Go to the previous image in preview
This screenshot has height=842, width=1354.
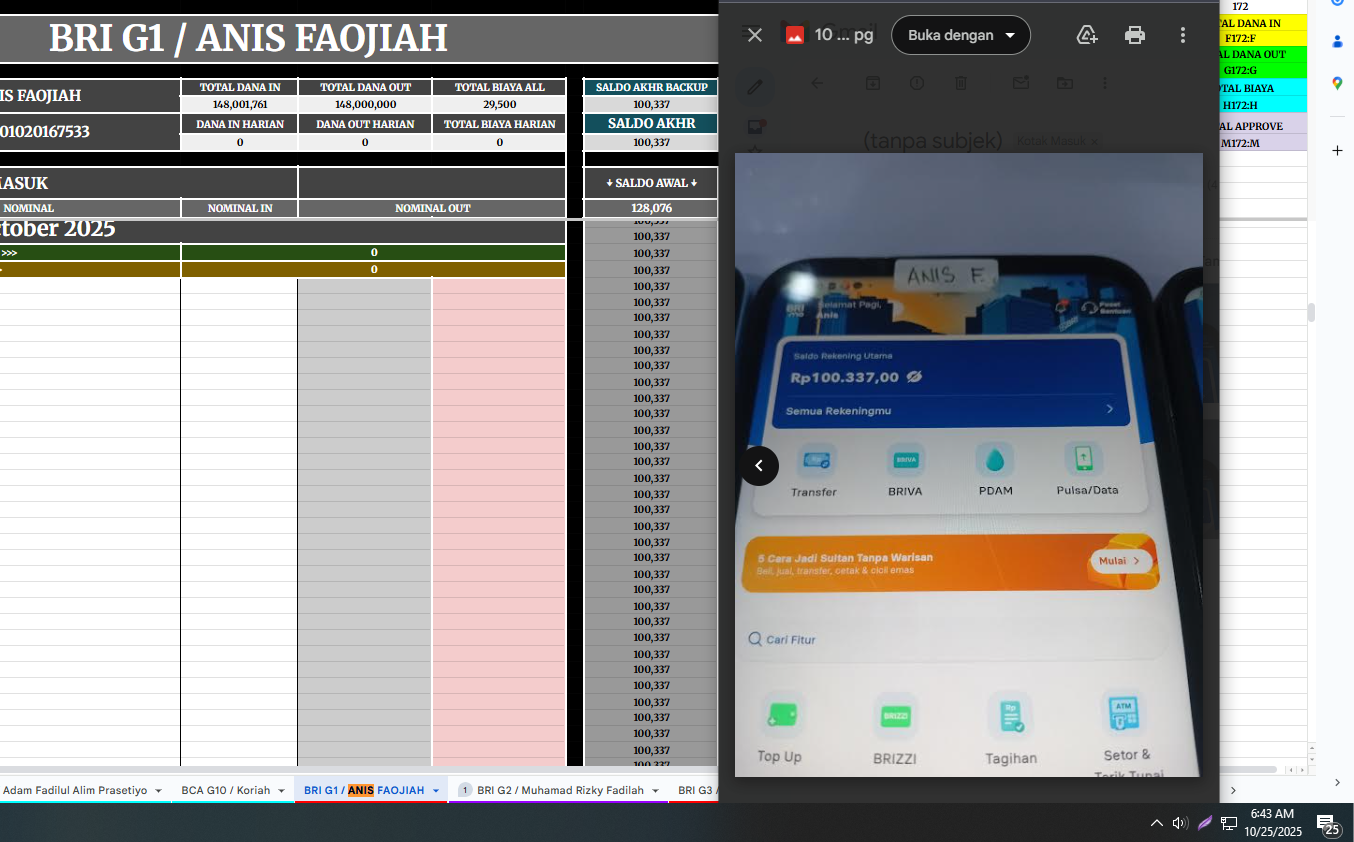click(x=759, y=466)
